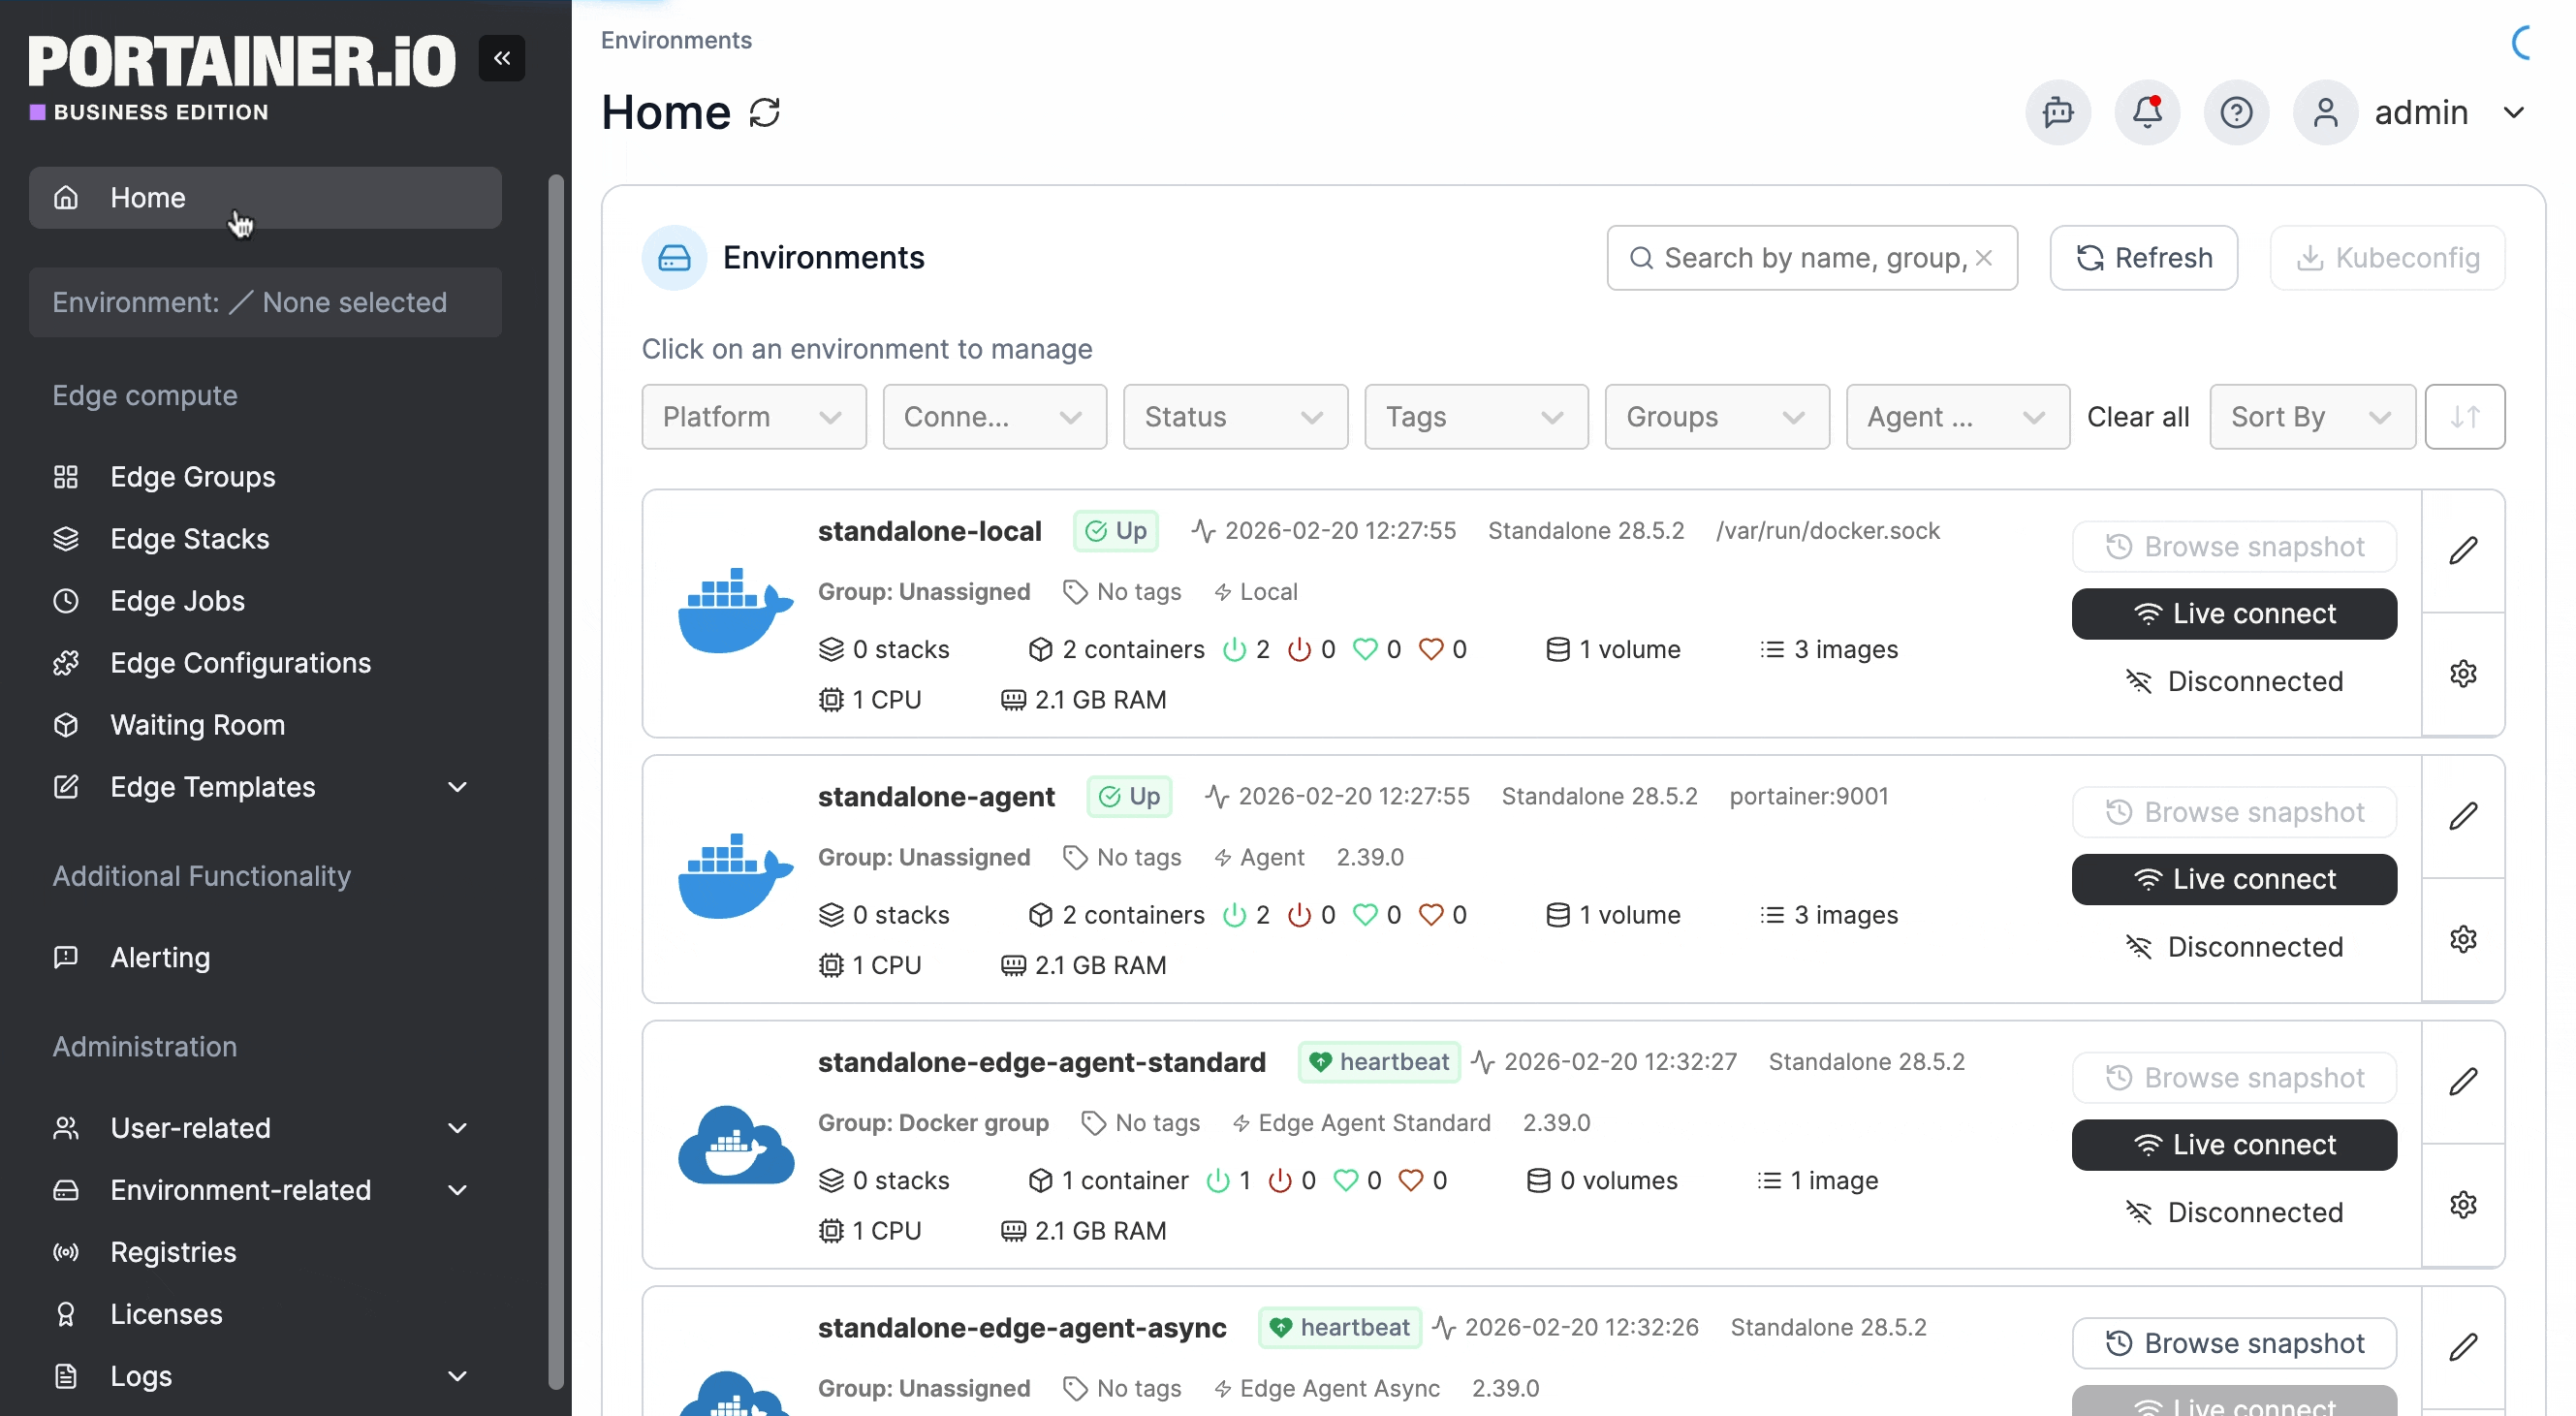Click Clear all filters link
Screen dimensions: 2576x1416
tap(2137, 417)
